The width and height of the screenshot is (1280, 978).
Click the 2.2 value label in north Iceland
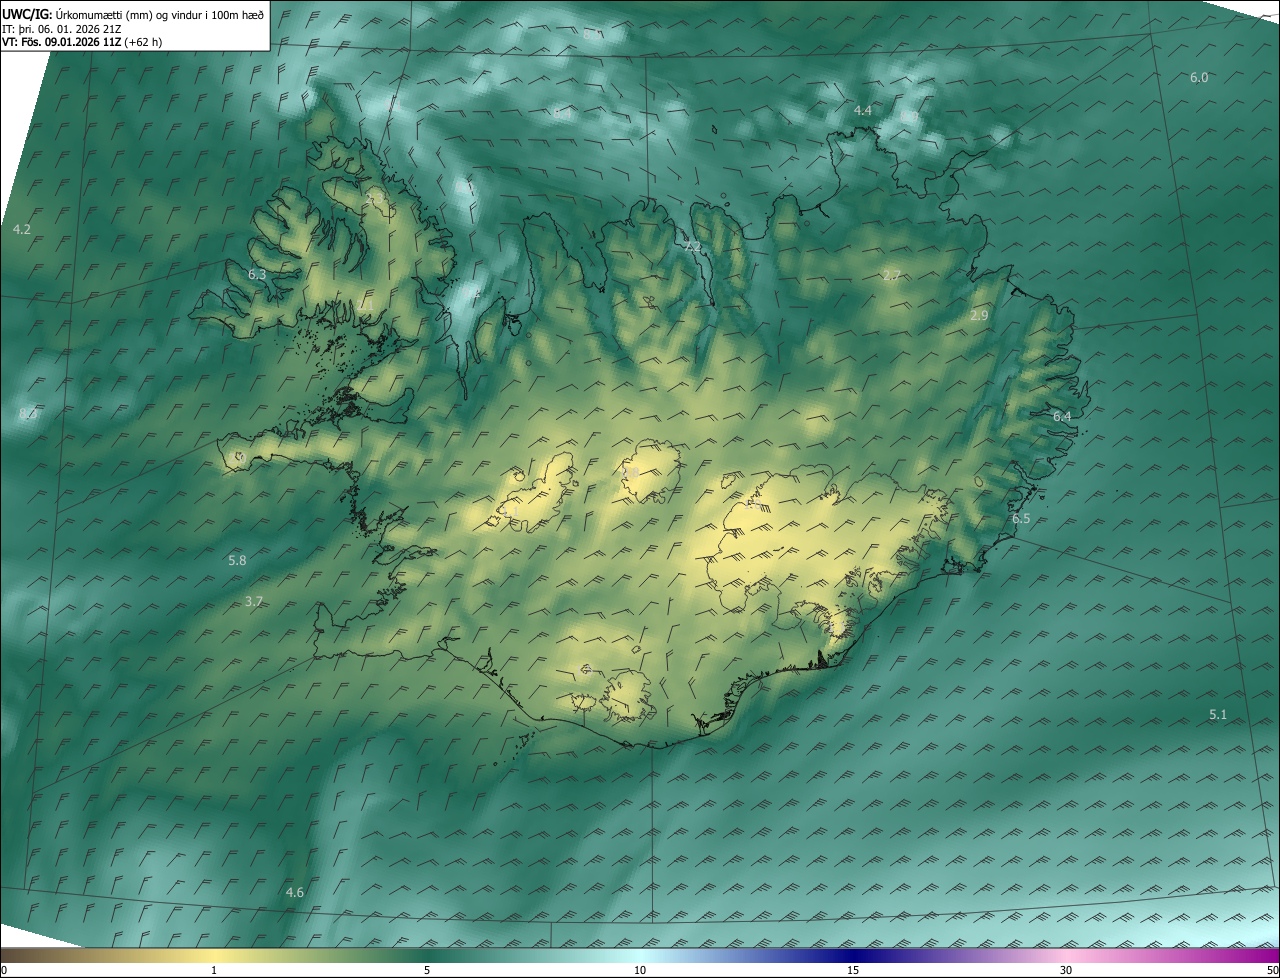pos(693,246)
